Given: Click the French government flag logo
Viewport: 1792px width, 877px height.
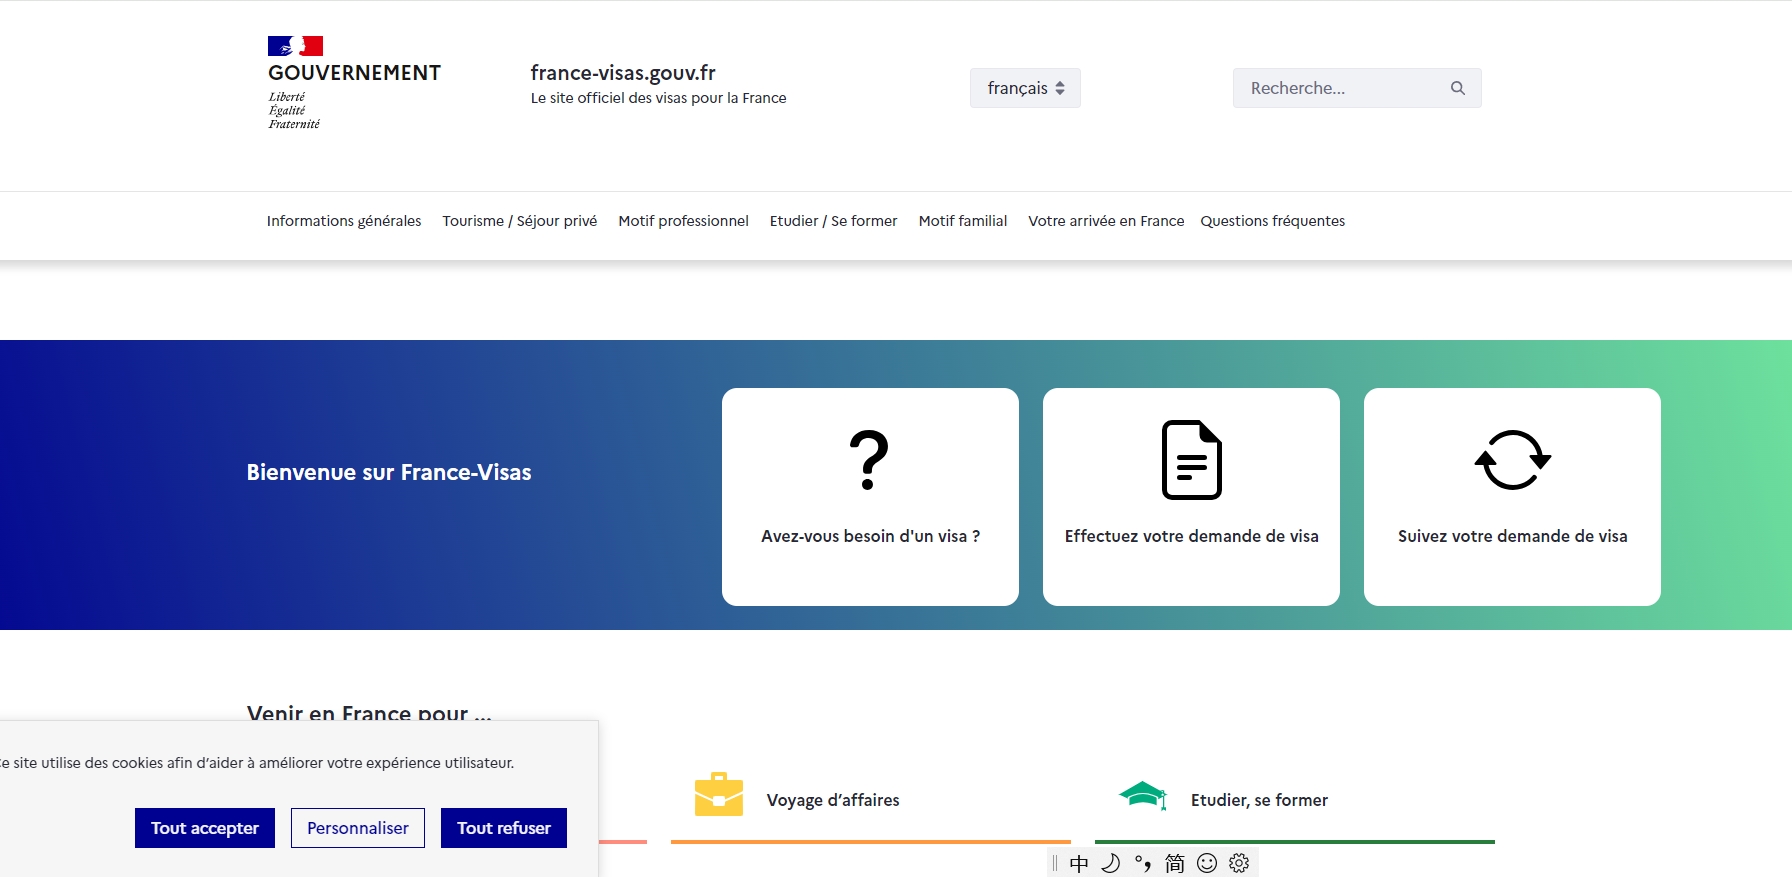Looking at the screenshot, I should pyautogui.click(x=295, y=46).
